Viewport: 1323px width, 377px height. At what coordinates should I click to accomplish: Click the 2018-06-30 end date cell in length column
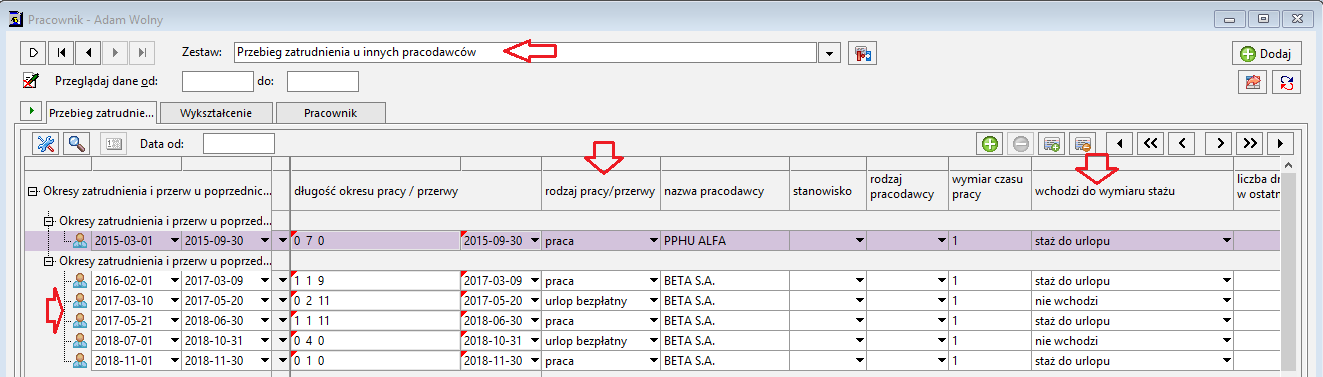[x=500, y=320]
